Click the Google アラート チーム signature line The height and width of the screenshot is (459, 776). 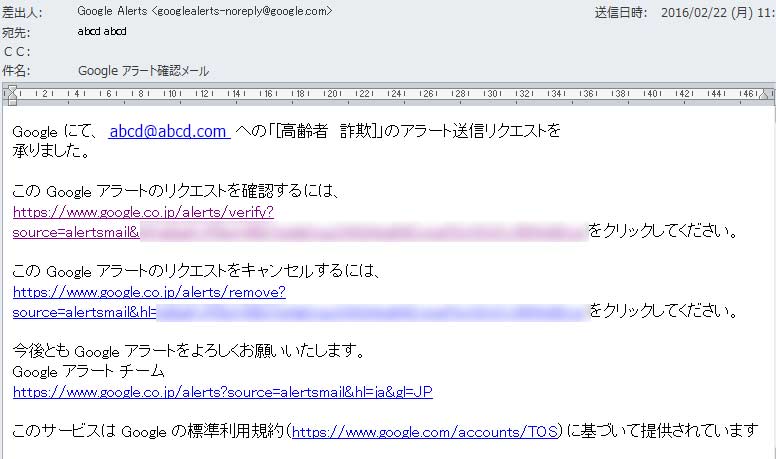(89, 371)
